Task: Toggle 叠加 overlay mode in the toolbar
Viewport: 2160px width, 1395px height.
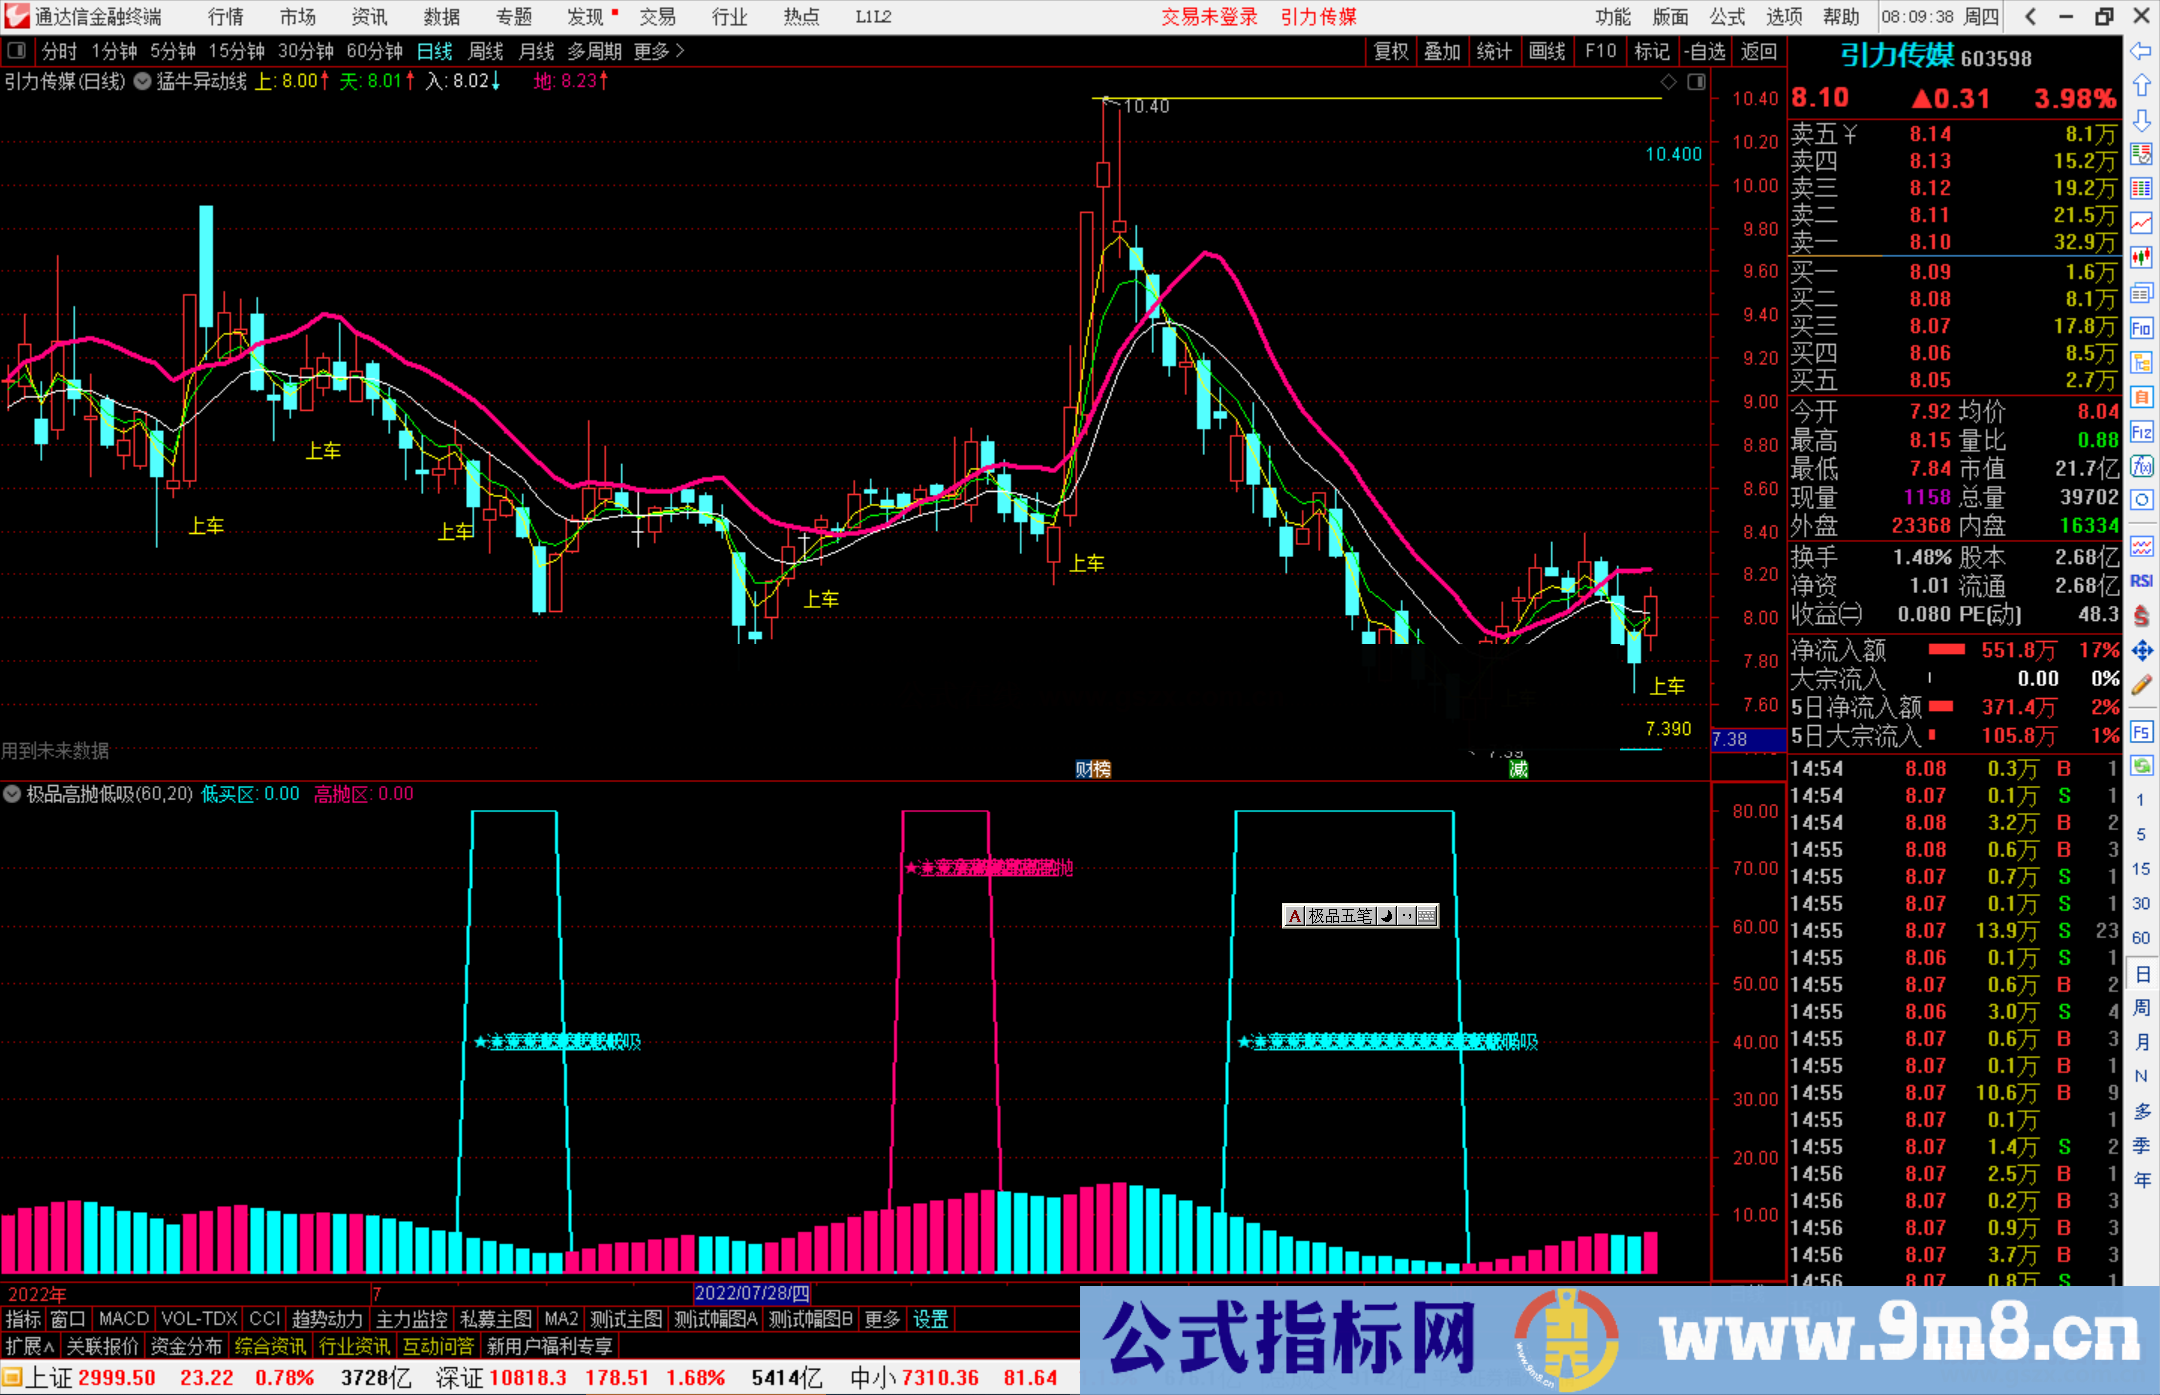Action: pos(1442,50)
